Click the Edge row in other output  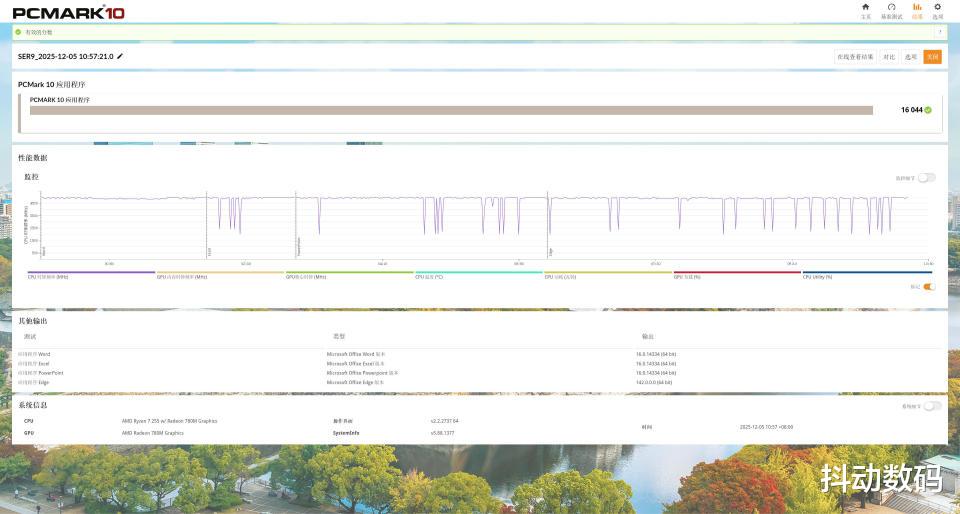click(479, 382)
